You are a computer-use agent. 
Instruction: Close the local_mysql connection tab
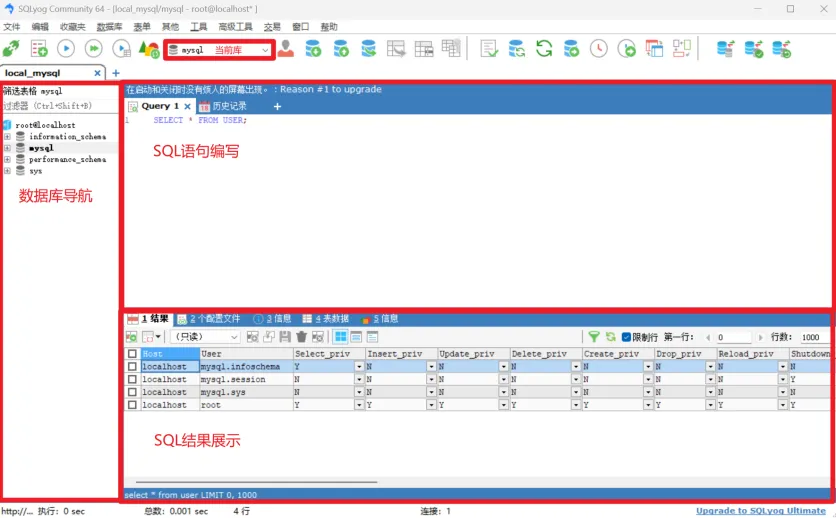point(98,73)
